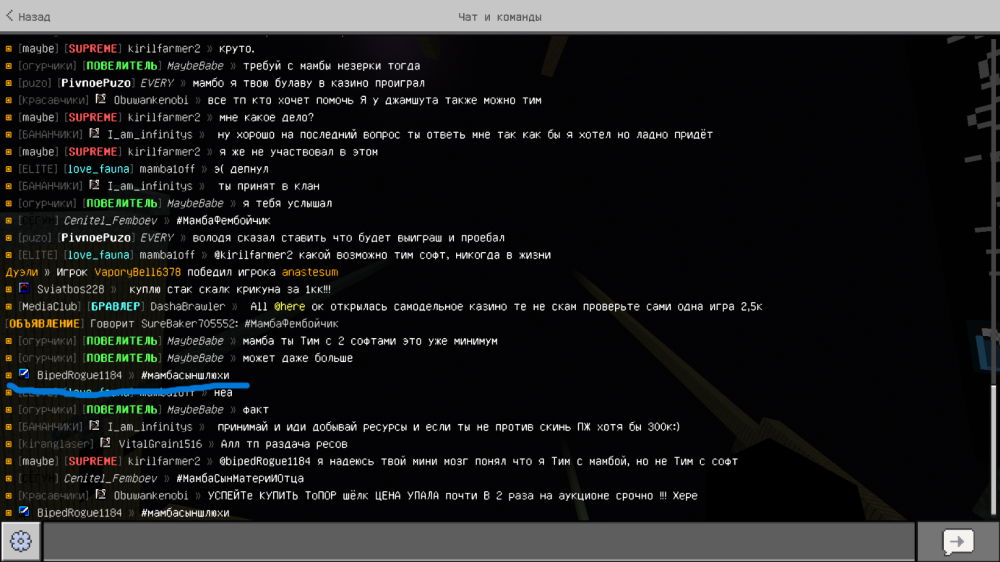Click first Cenitel_Femboev '#МамбаФембойчик' name
This screenshot has height=562, width=1000.
pos(110,221)
